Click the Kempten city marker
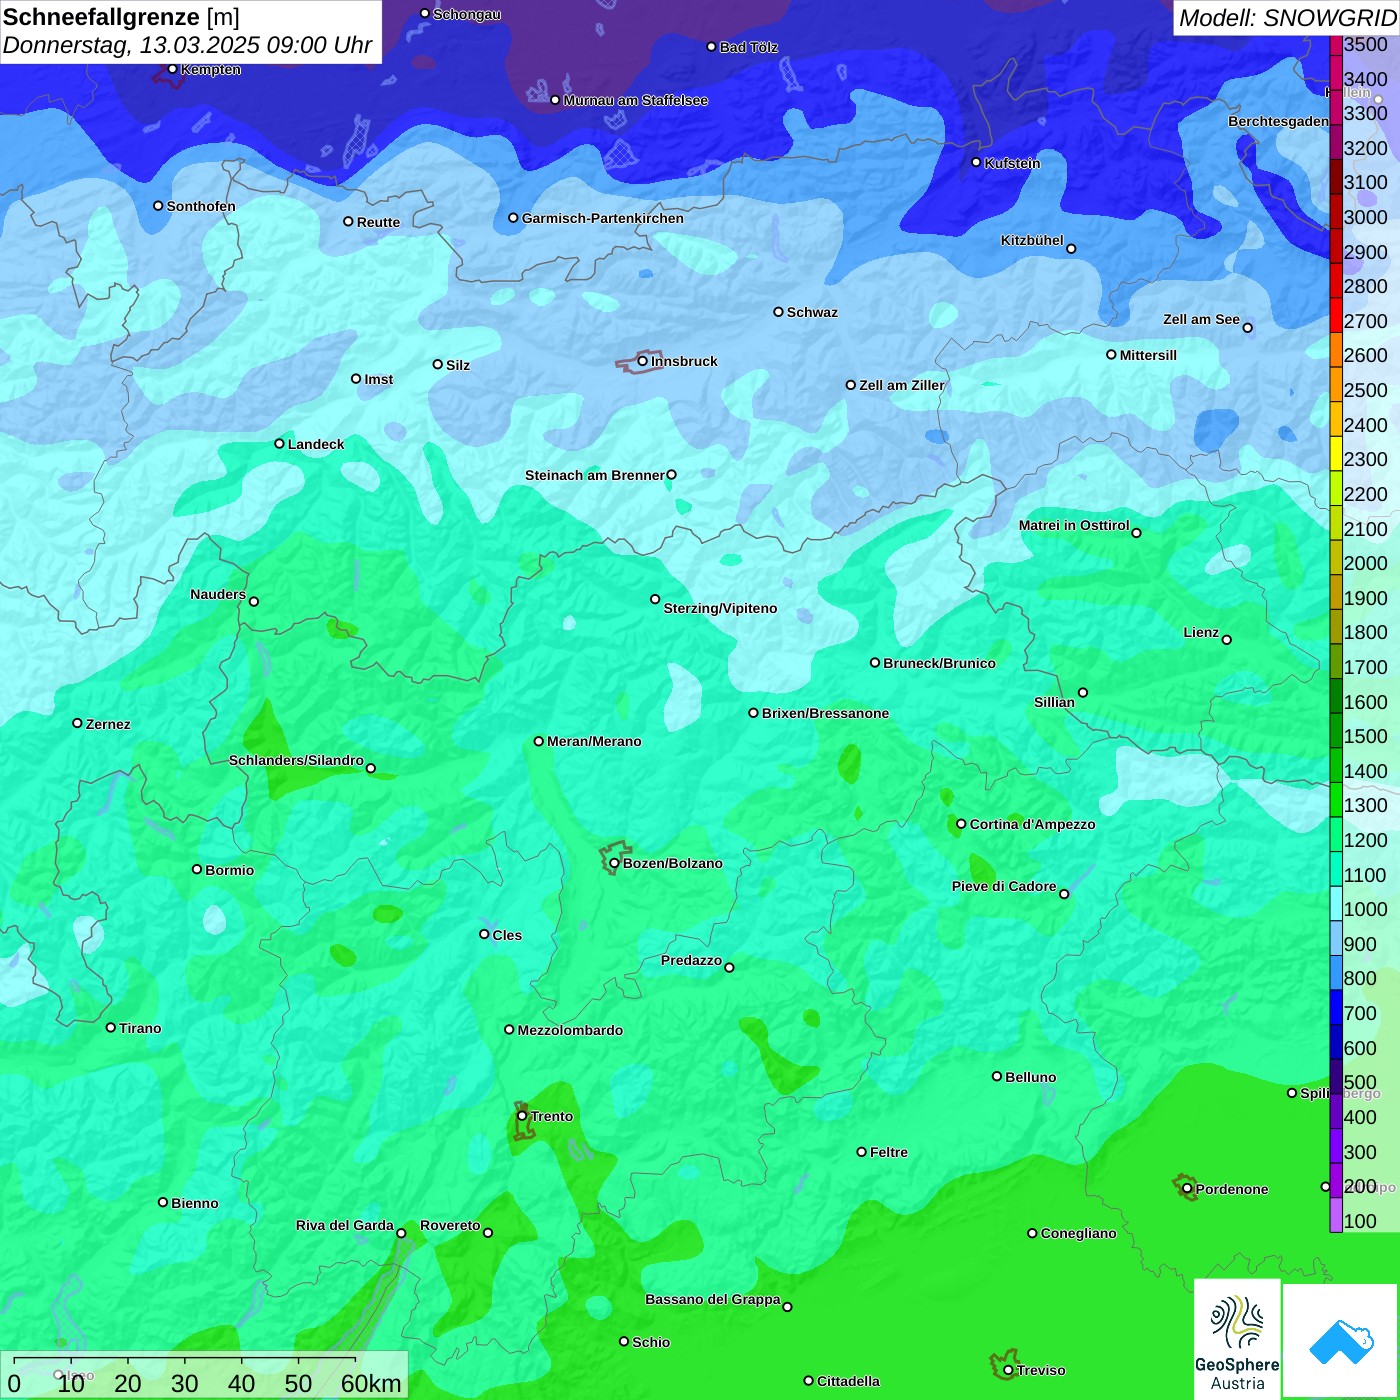1400x1400 pixels. click(x=172, y=69)
